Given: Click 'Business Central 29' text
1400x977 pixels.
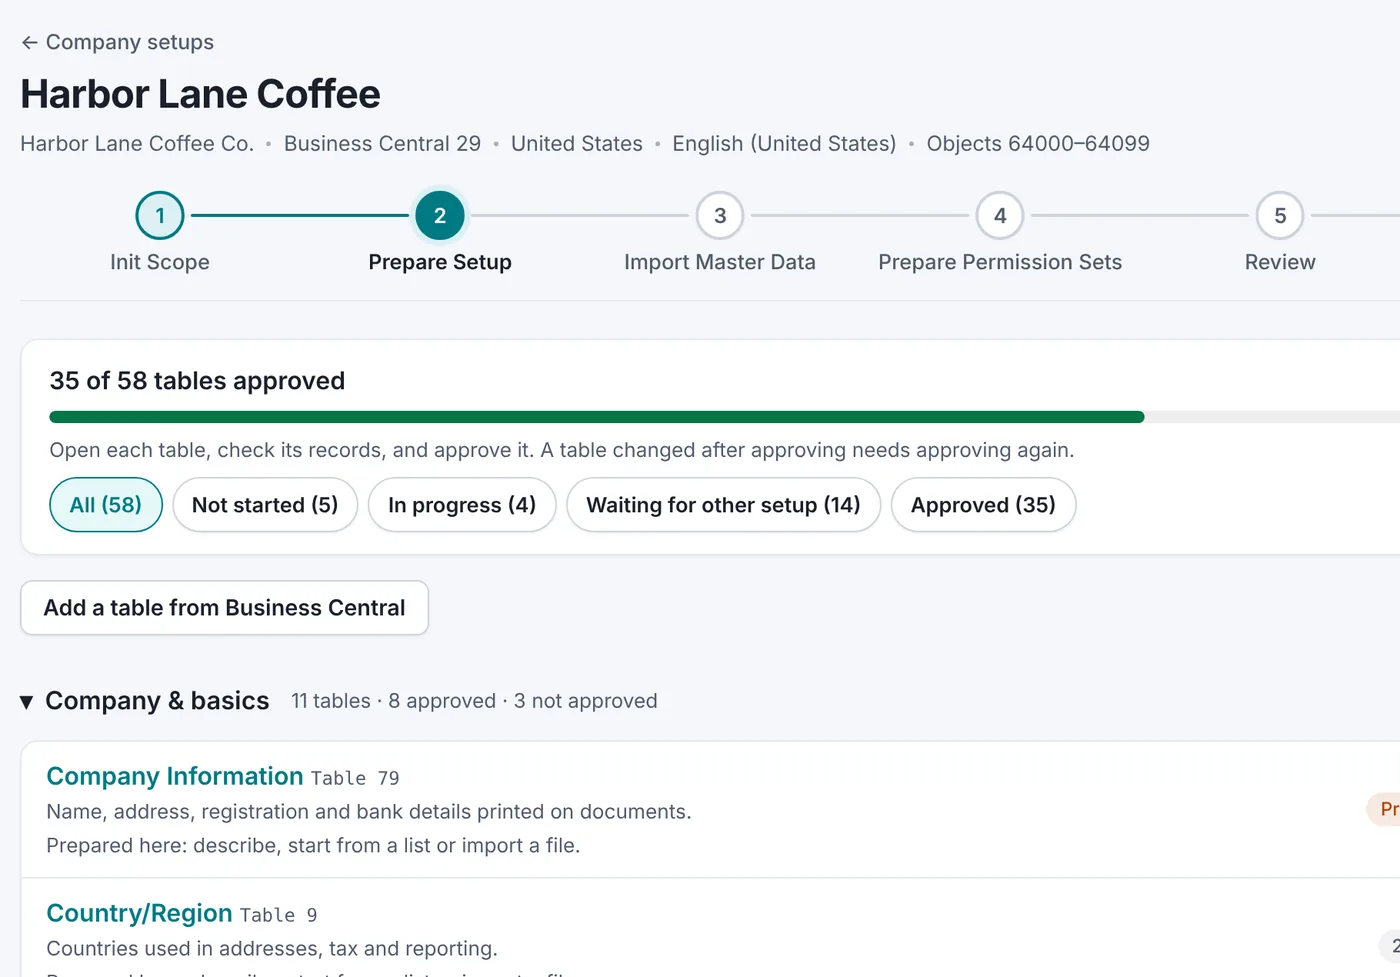Looking at the screenshot, I should pos(382,143).
